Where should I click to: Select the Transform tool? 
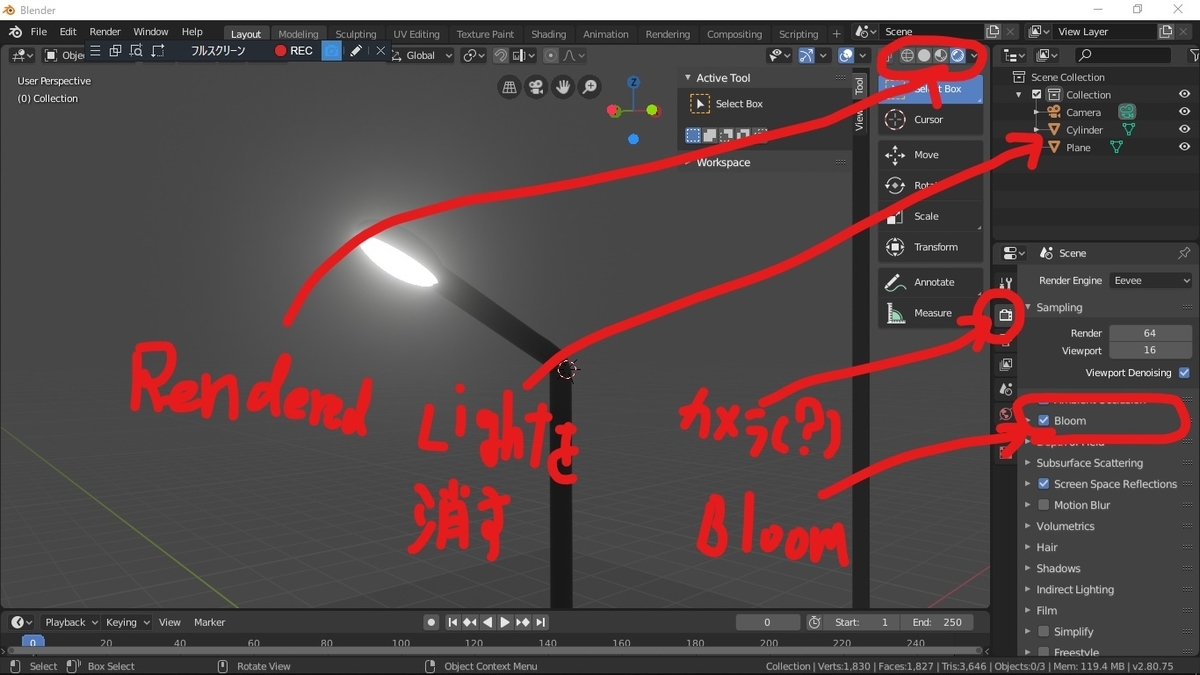(x=930, y=247)
